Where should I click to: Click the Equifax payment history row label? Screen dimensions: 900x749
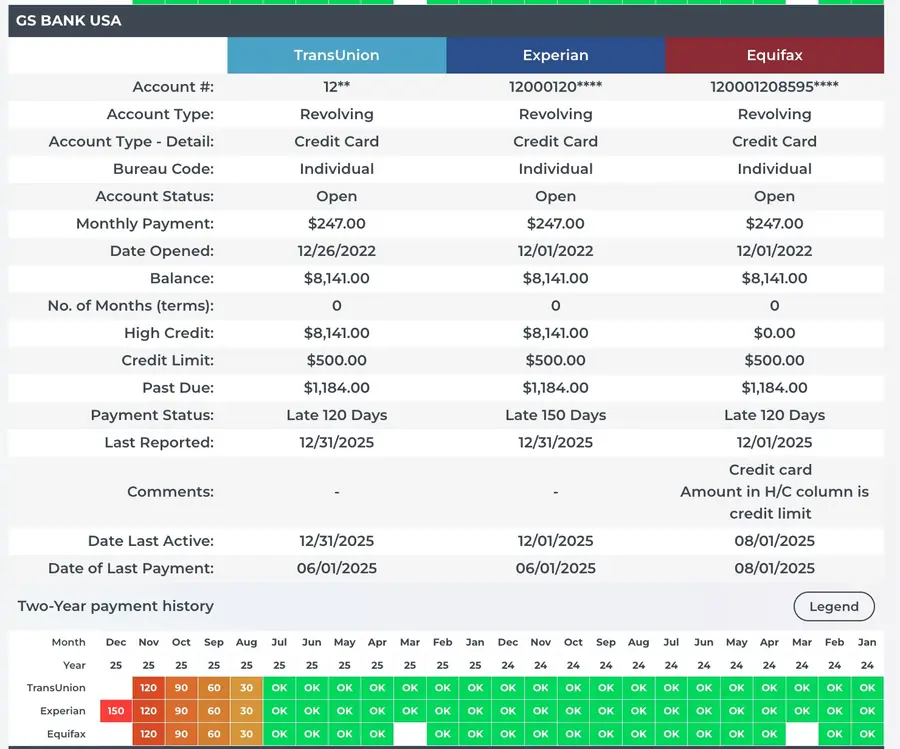tap(67, 734)
